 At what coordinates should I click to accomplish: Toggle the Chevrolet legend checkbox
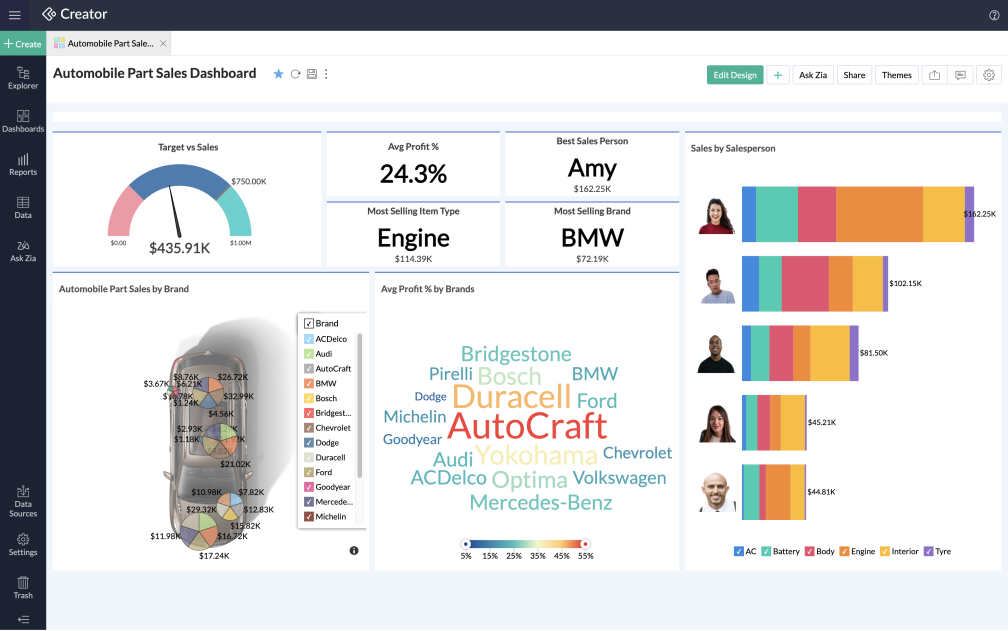[x=309, y=427]
